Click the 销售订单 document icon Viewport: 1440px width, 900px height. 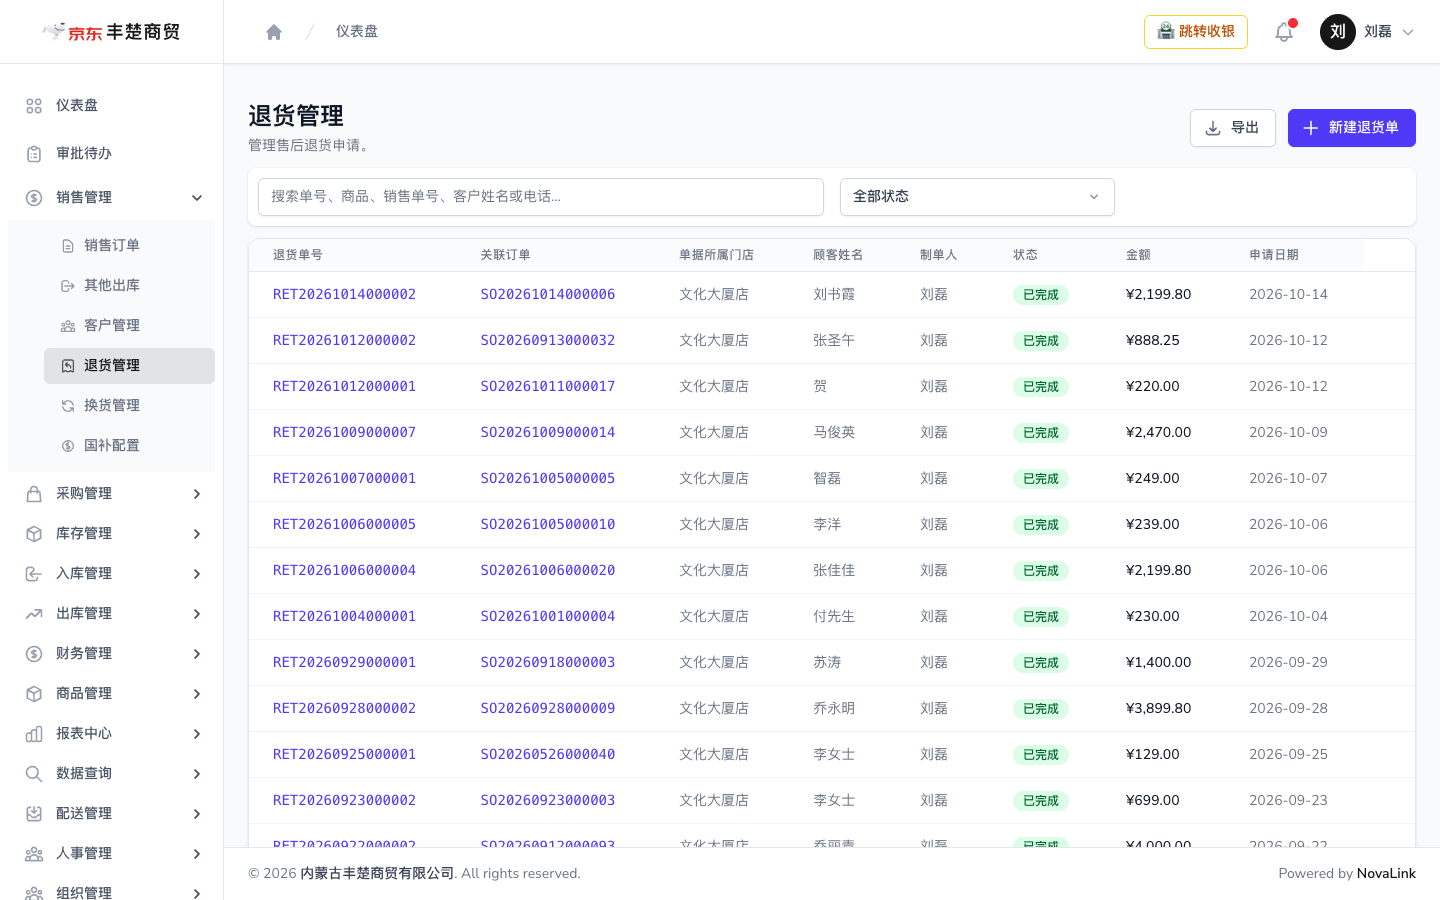pos(68,246)
